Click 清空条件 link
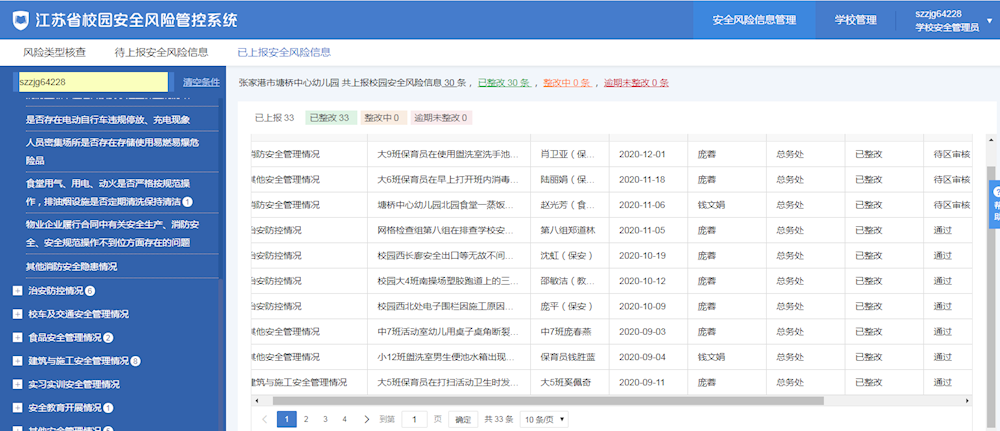Image resolution: width=1000 pixels, height=431 pixels. click(x=201, y=82)
